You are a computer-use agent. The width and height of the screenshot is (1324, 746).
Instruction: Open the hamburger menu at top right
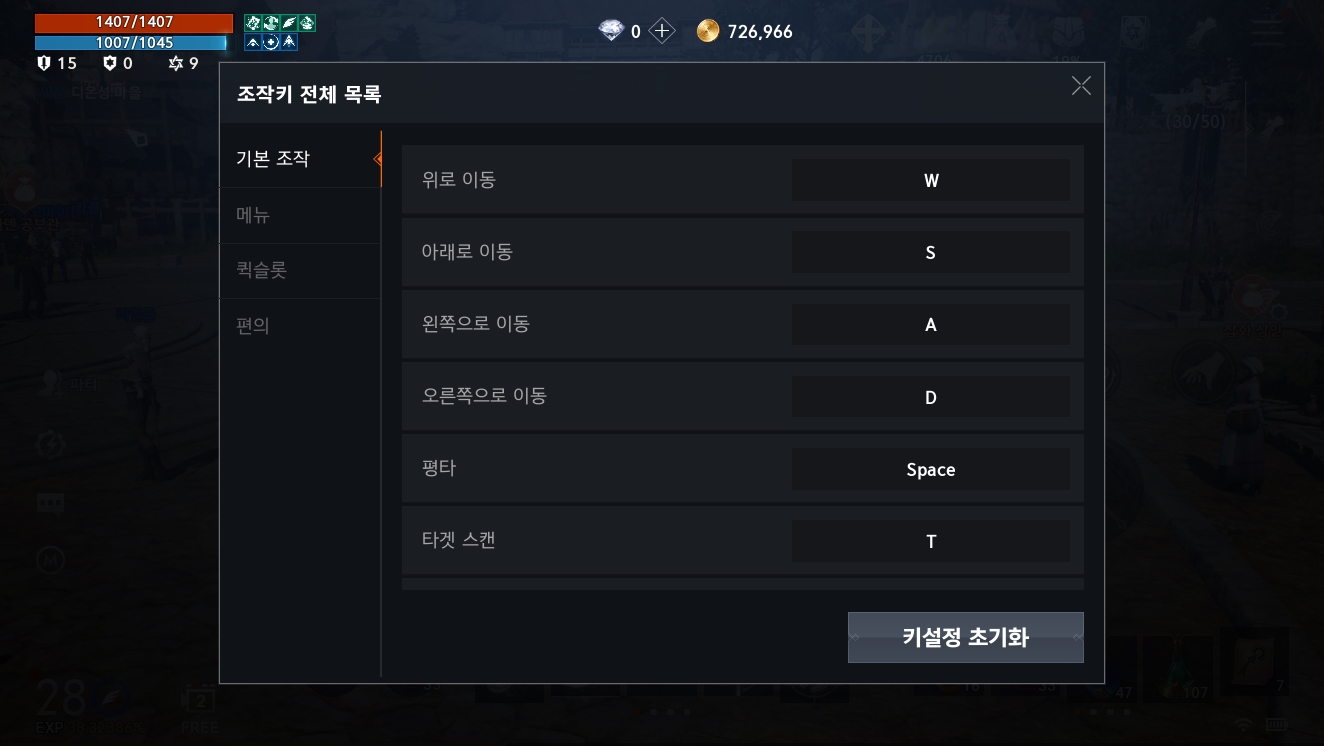tap(1268, 31)
